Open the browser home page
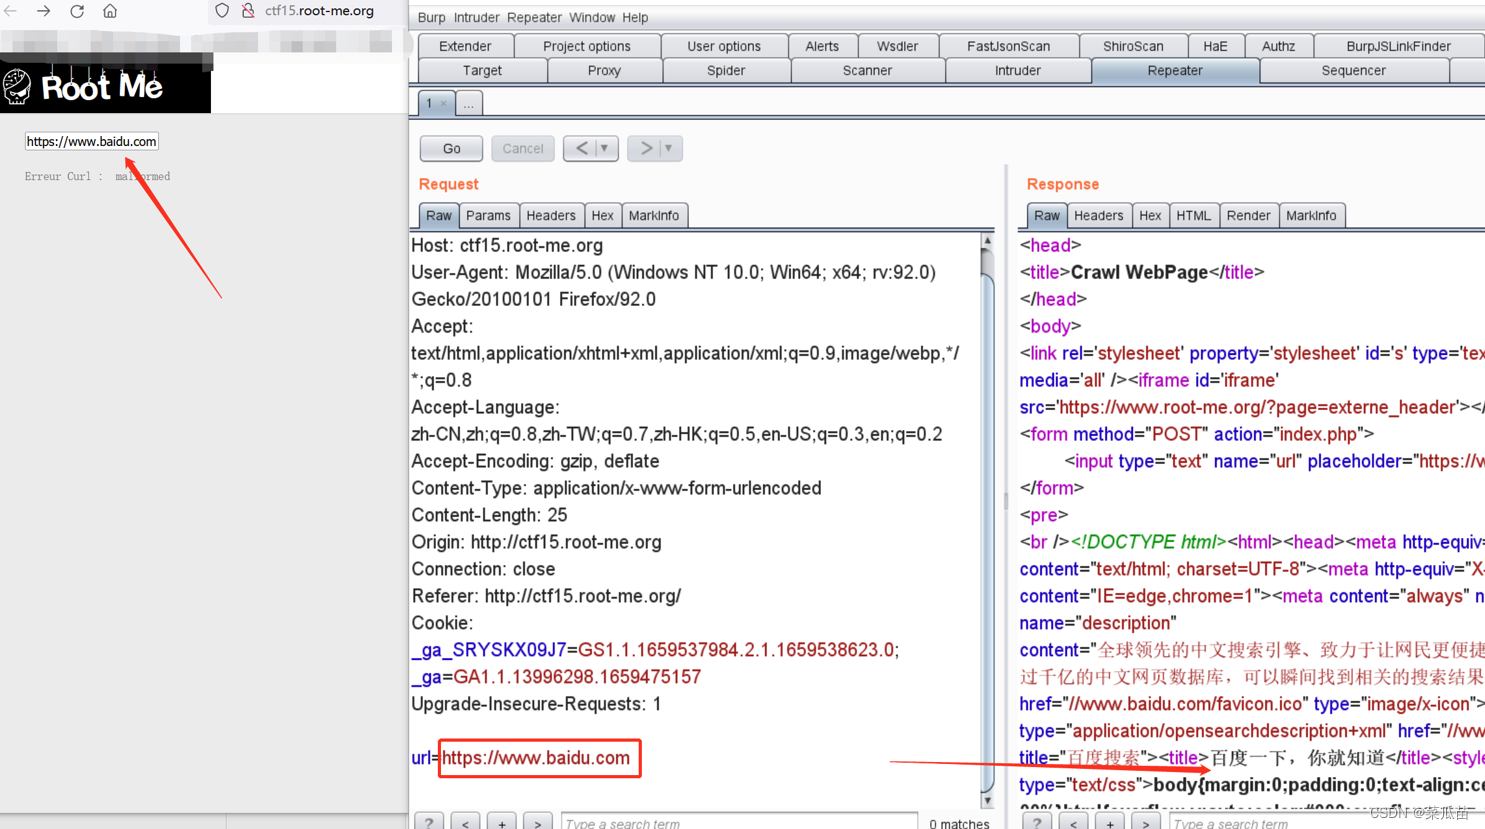The image size is (1485, 829). pos(110,11)
